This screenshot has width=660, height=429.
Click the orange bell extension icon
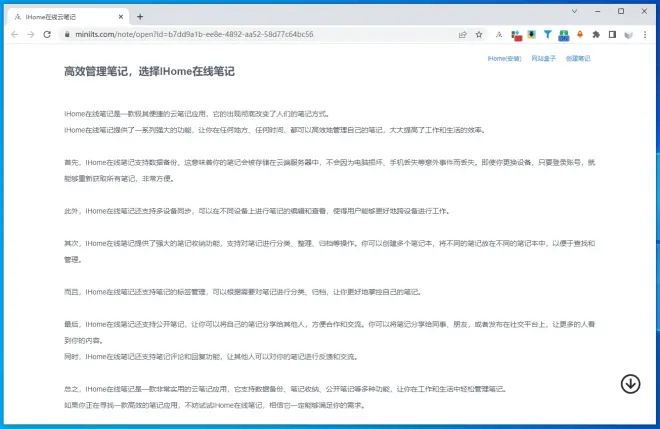pyautogui.click(x=579, y=34)
